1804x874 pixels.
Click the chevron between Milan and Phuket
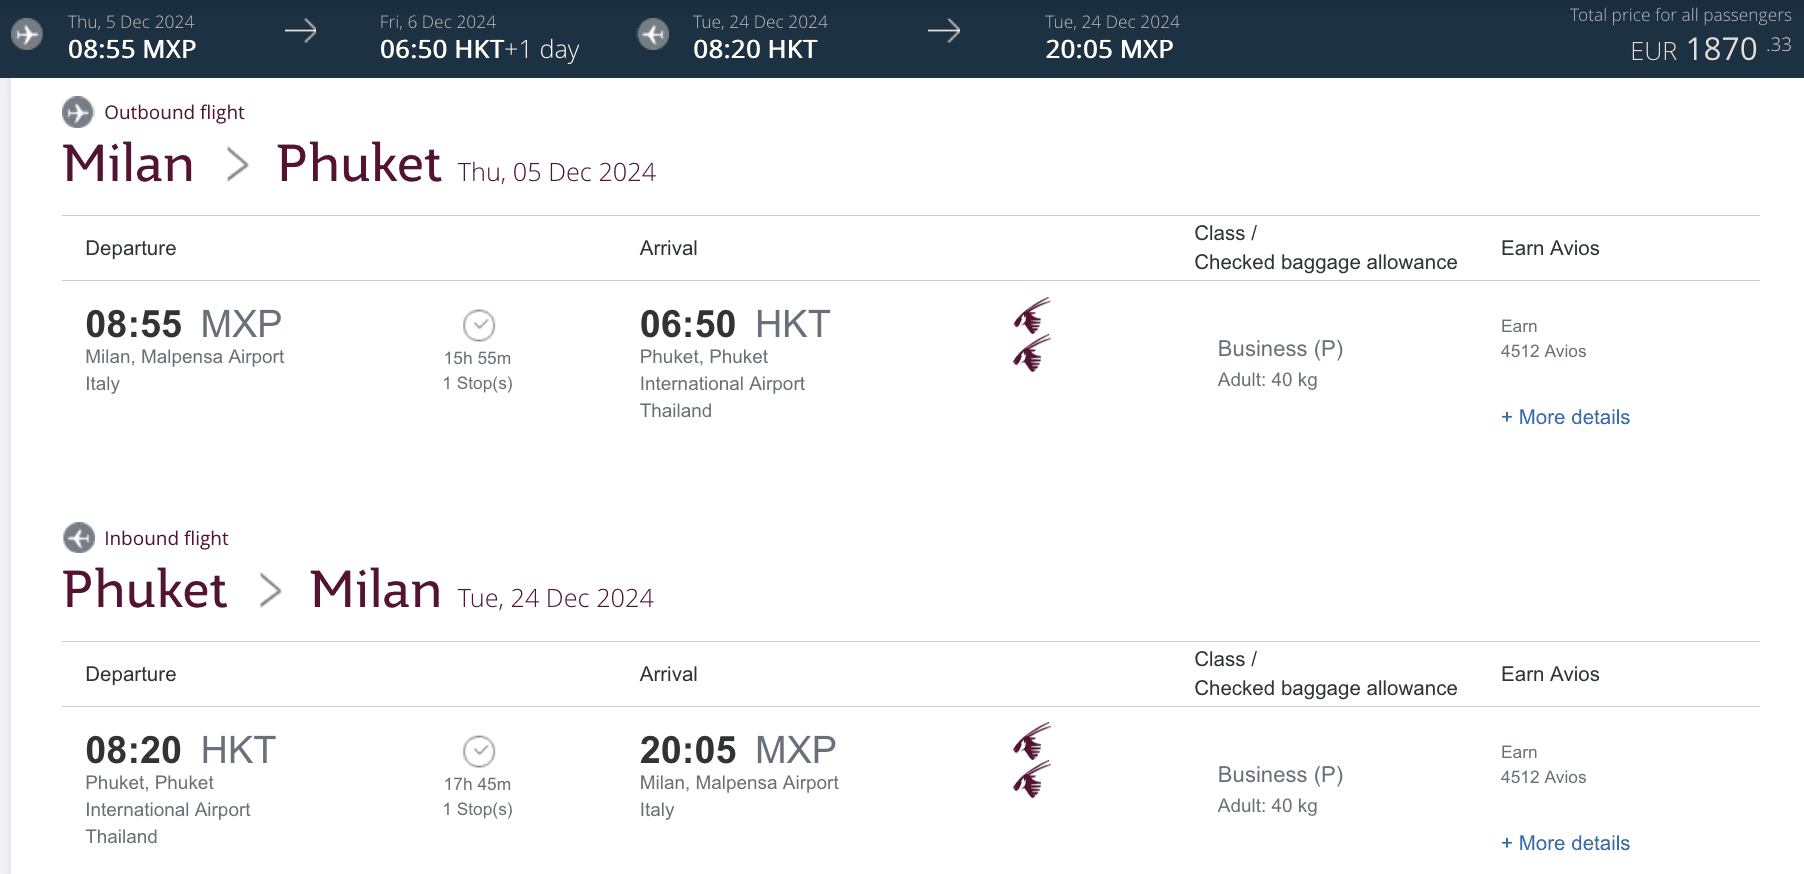pyautogui.click(x=237, y=164)
